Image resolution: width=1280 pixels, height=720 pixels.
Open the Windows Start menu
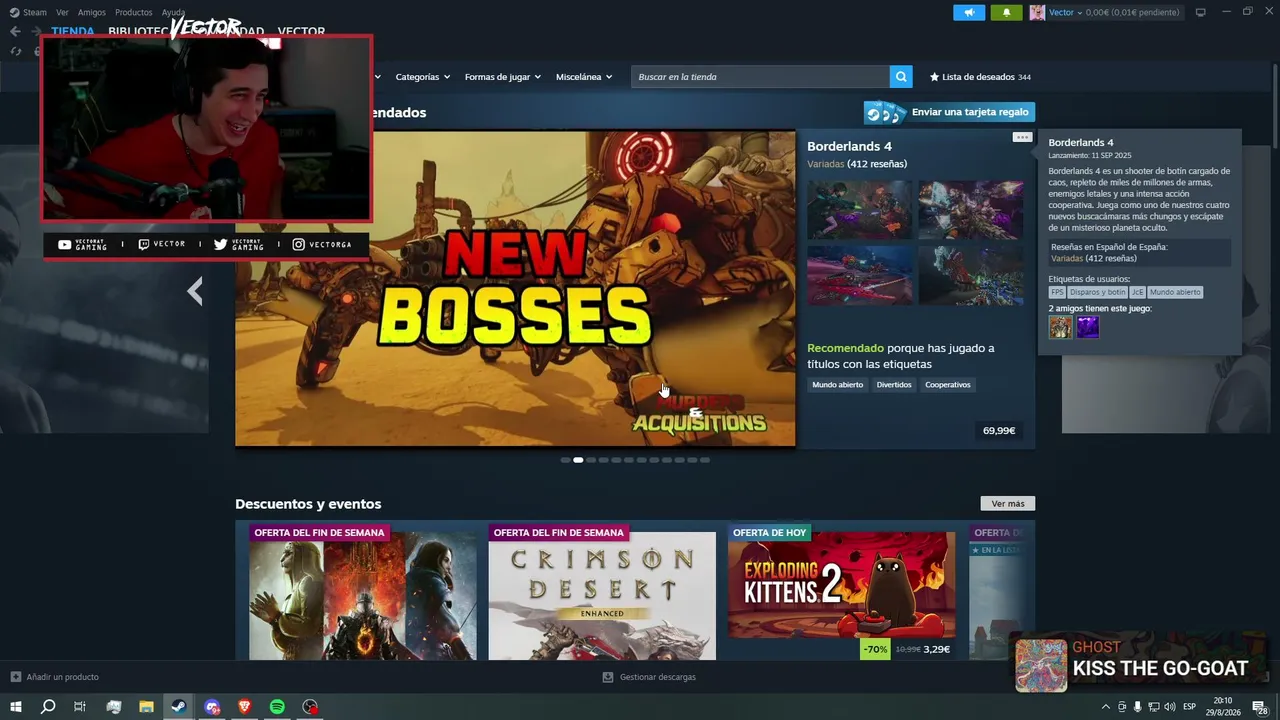coord(15,707)
